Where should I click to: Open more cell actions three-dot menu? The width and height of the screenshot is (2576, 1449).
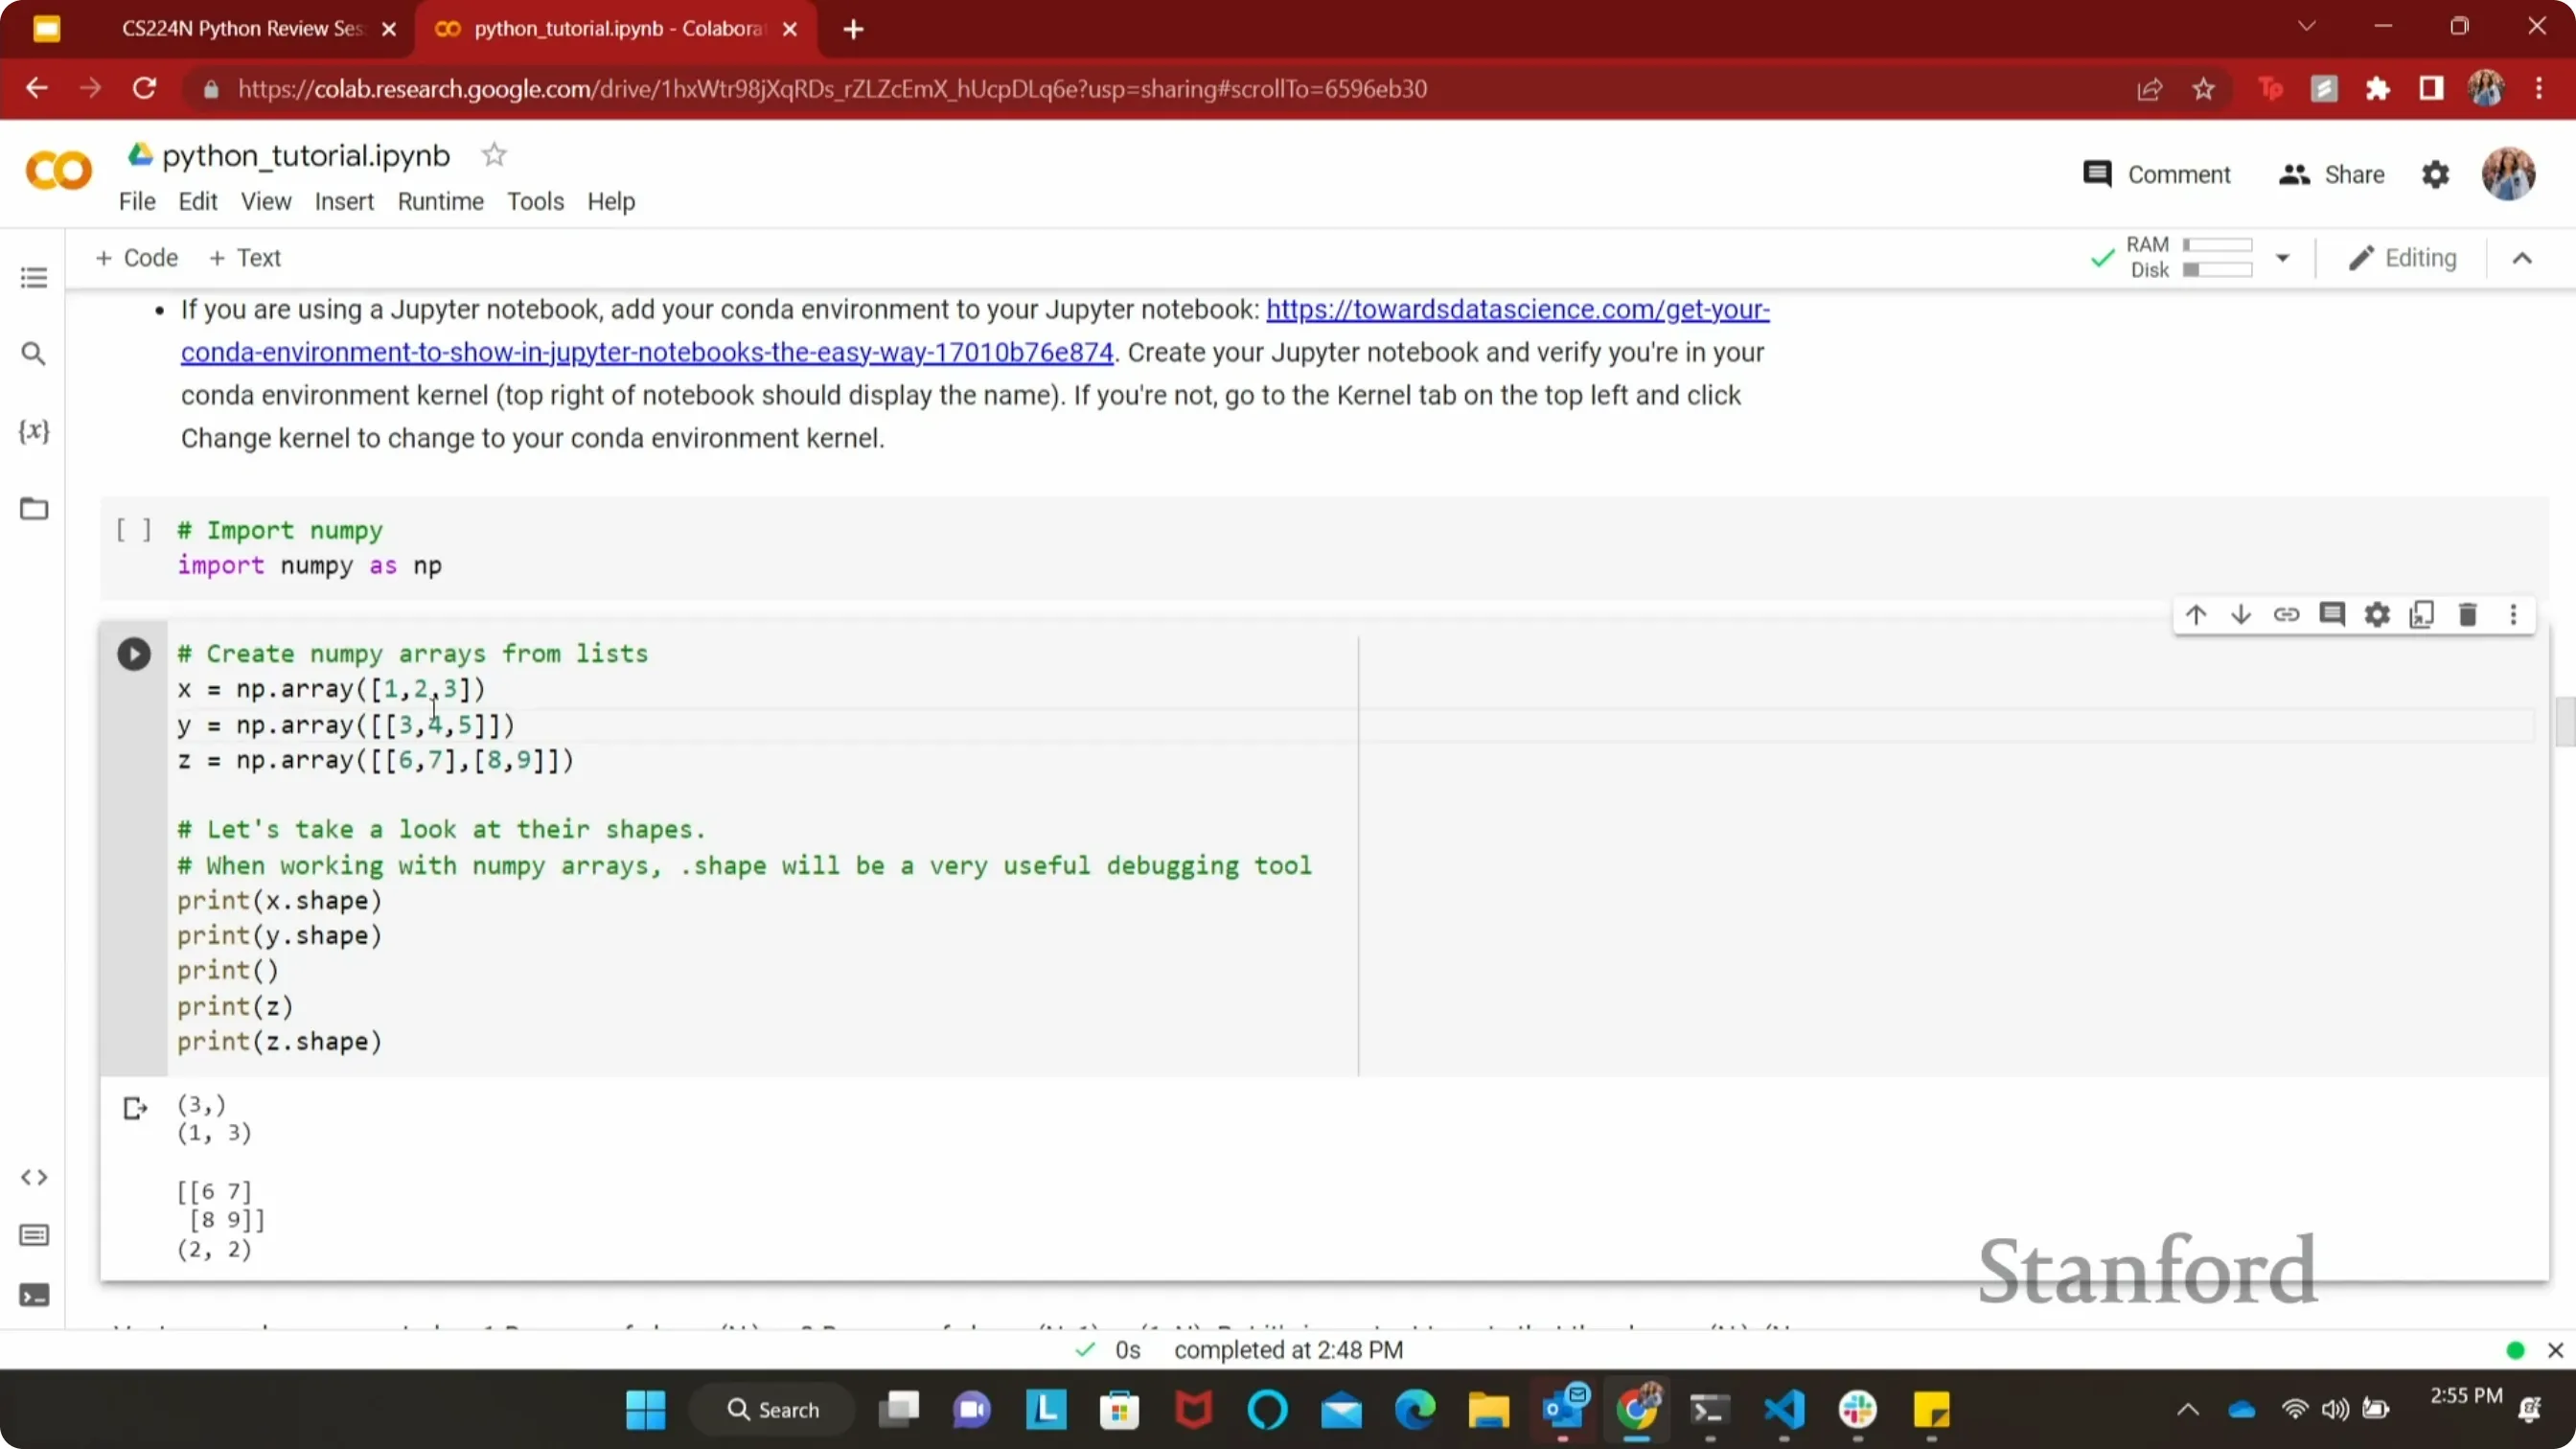click(2513, 615)
